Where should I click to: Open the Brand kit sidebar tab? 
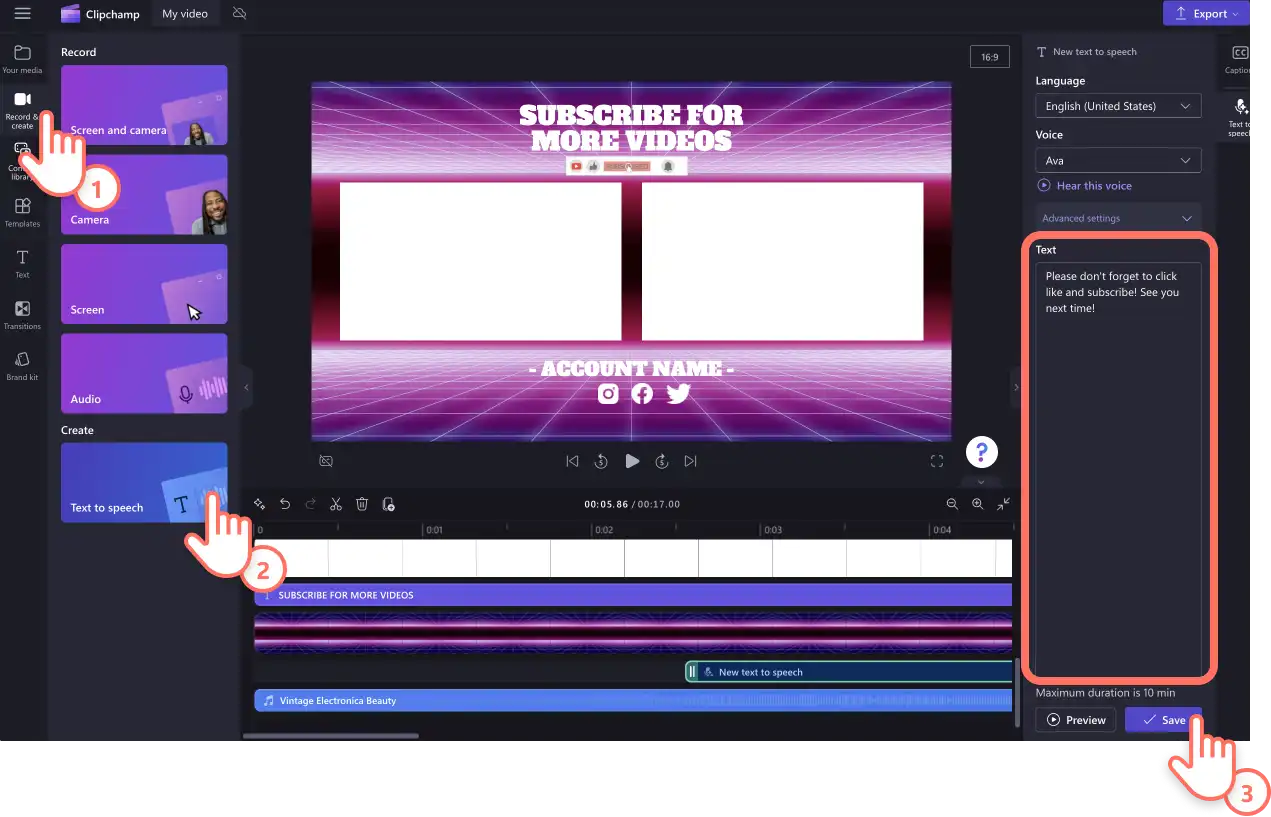[x=22, y=366]
